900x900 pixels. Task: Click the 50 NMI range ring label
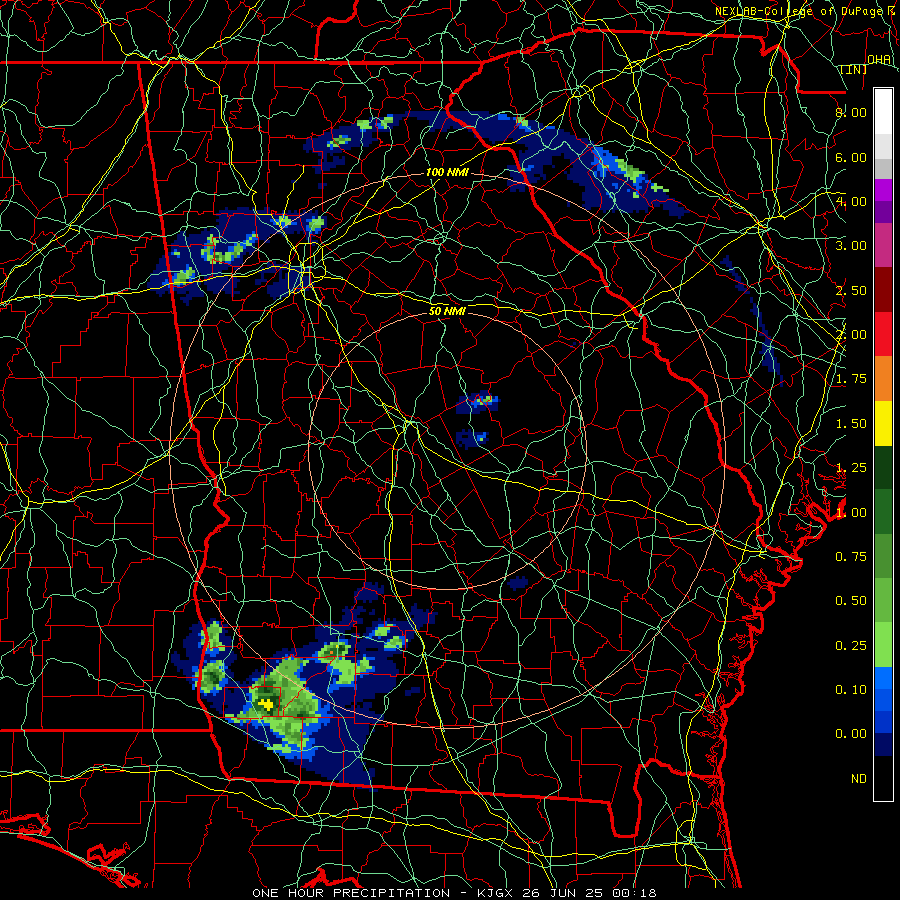tap(447, 311)
